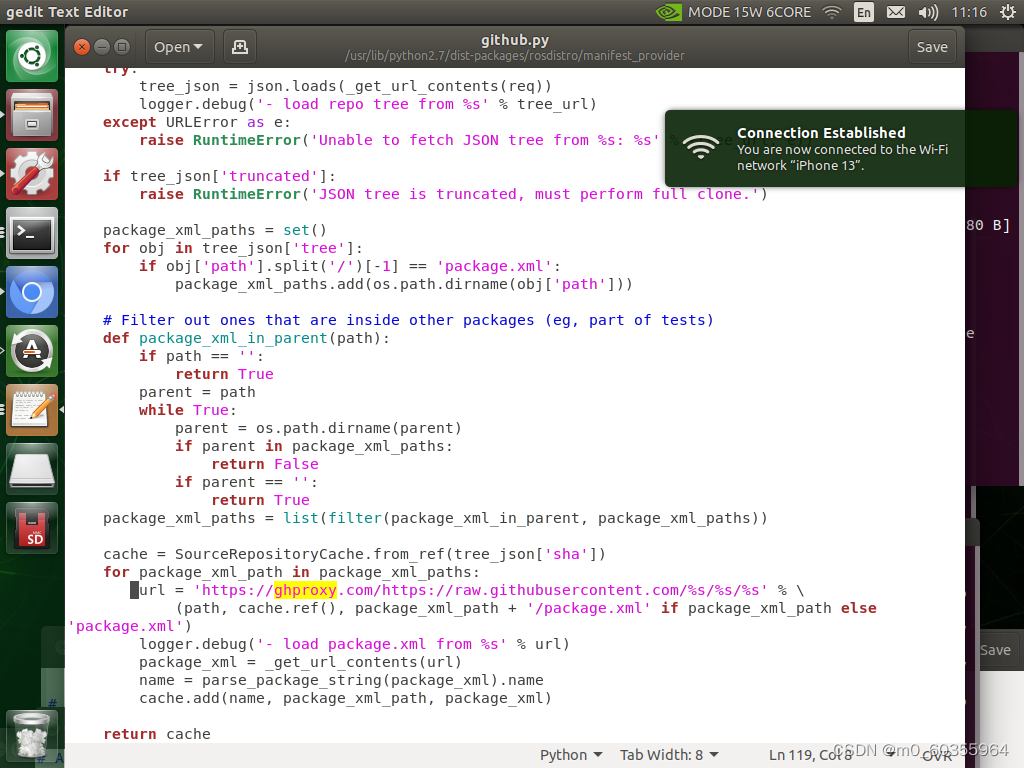
Task: Create a new document tab icon
Action: (240, 47)
